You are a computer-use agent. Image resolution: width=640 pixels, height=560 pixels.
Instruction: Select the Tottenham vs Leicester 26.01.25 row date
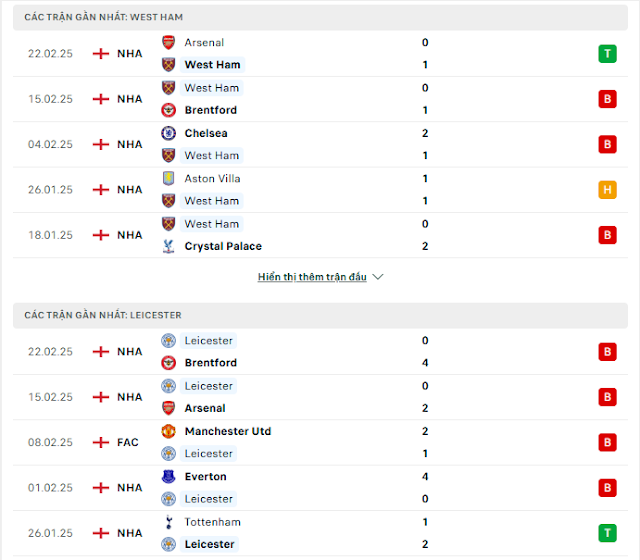pyautogui.click(x=50, y=533)
